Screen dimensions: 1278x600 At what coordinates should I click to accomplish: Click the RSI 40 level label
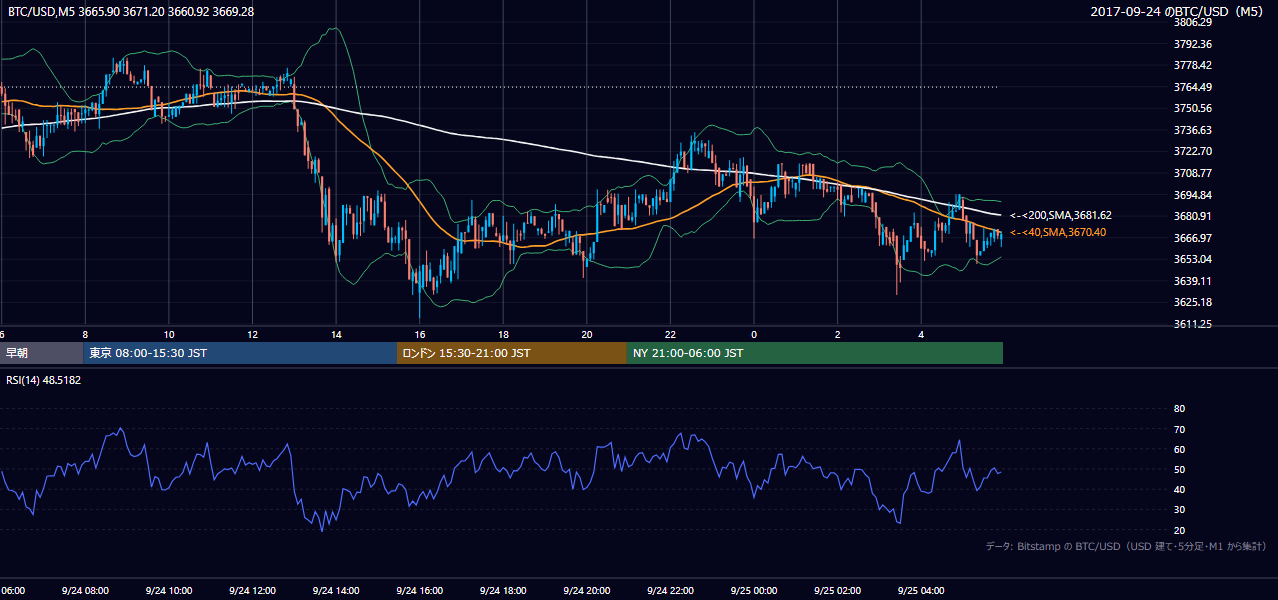[x=1179, y=489]
